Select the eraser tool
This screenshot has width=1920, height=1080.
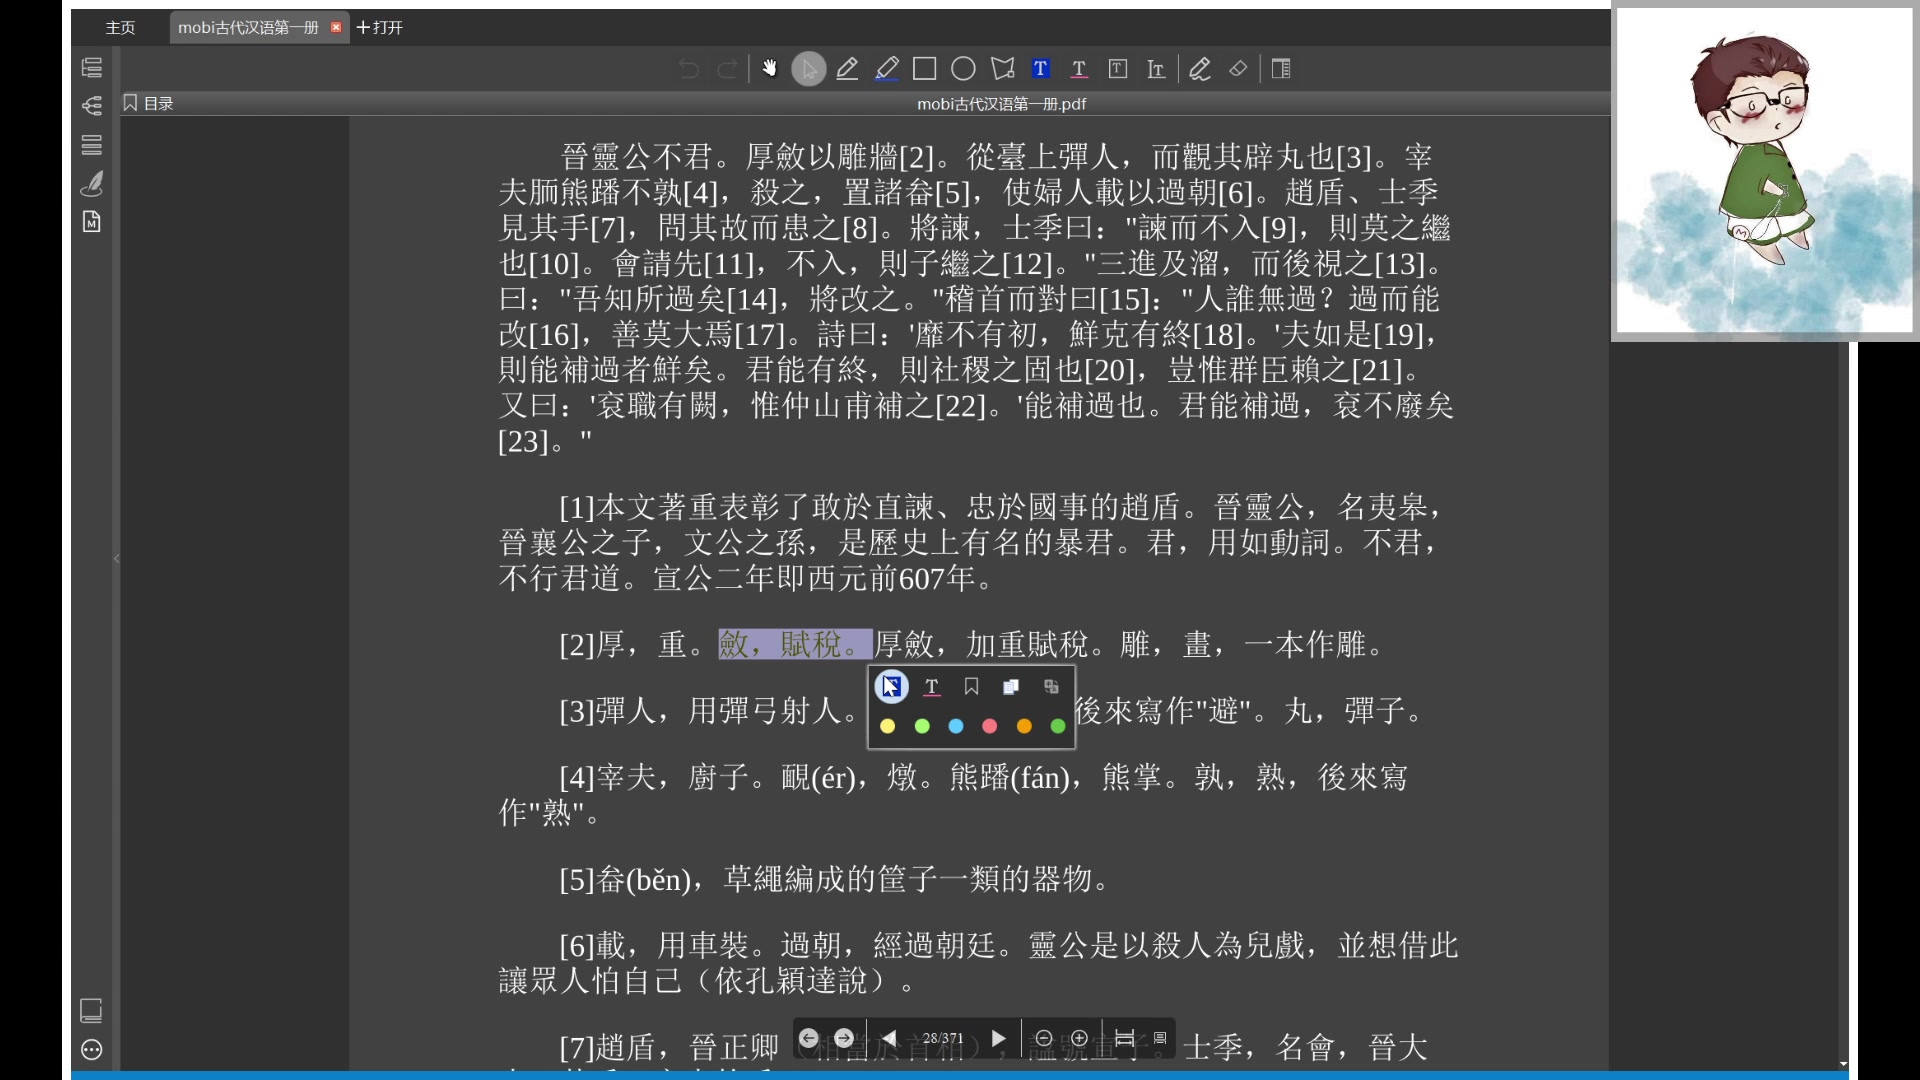1238,69
